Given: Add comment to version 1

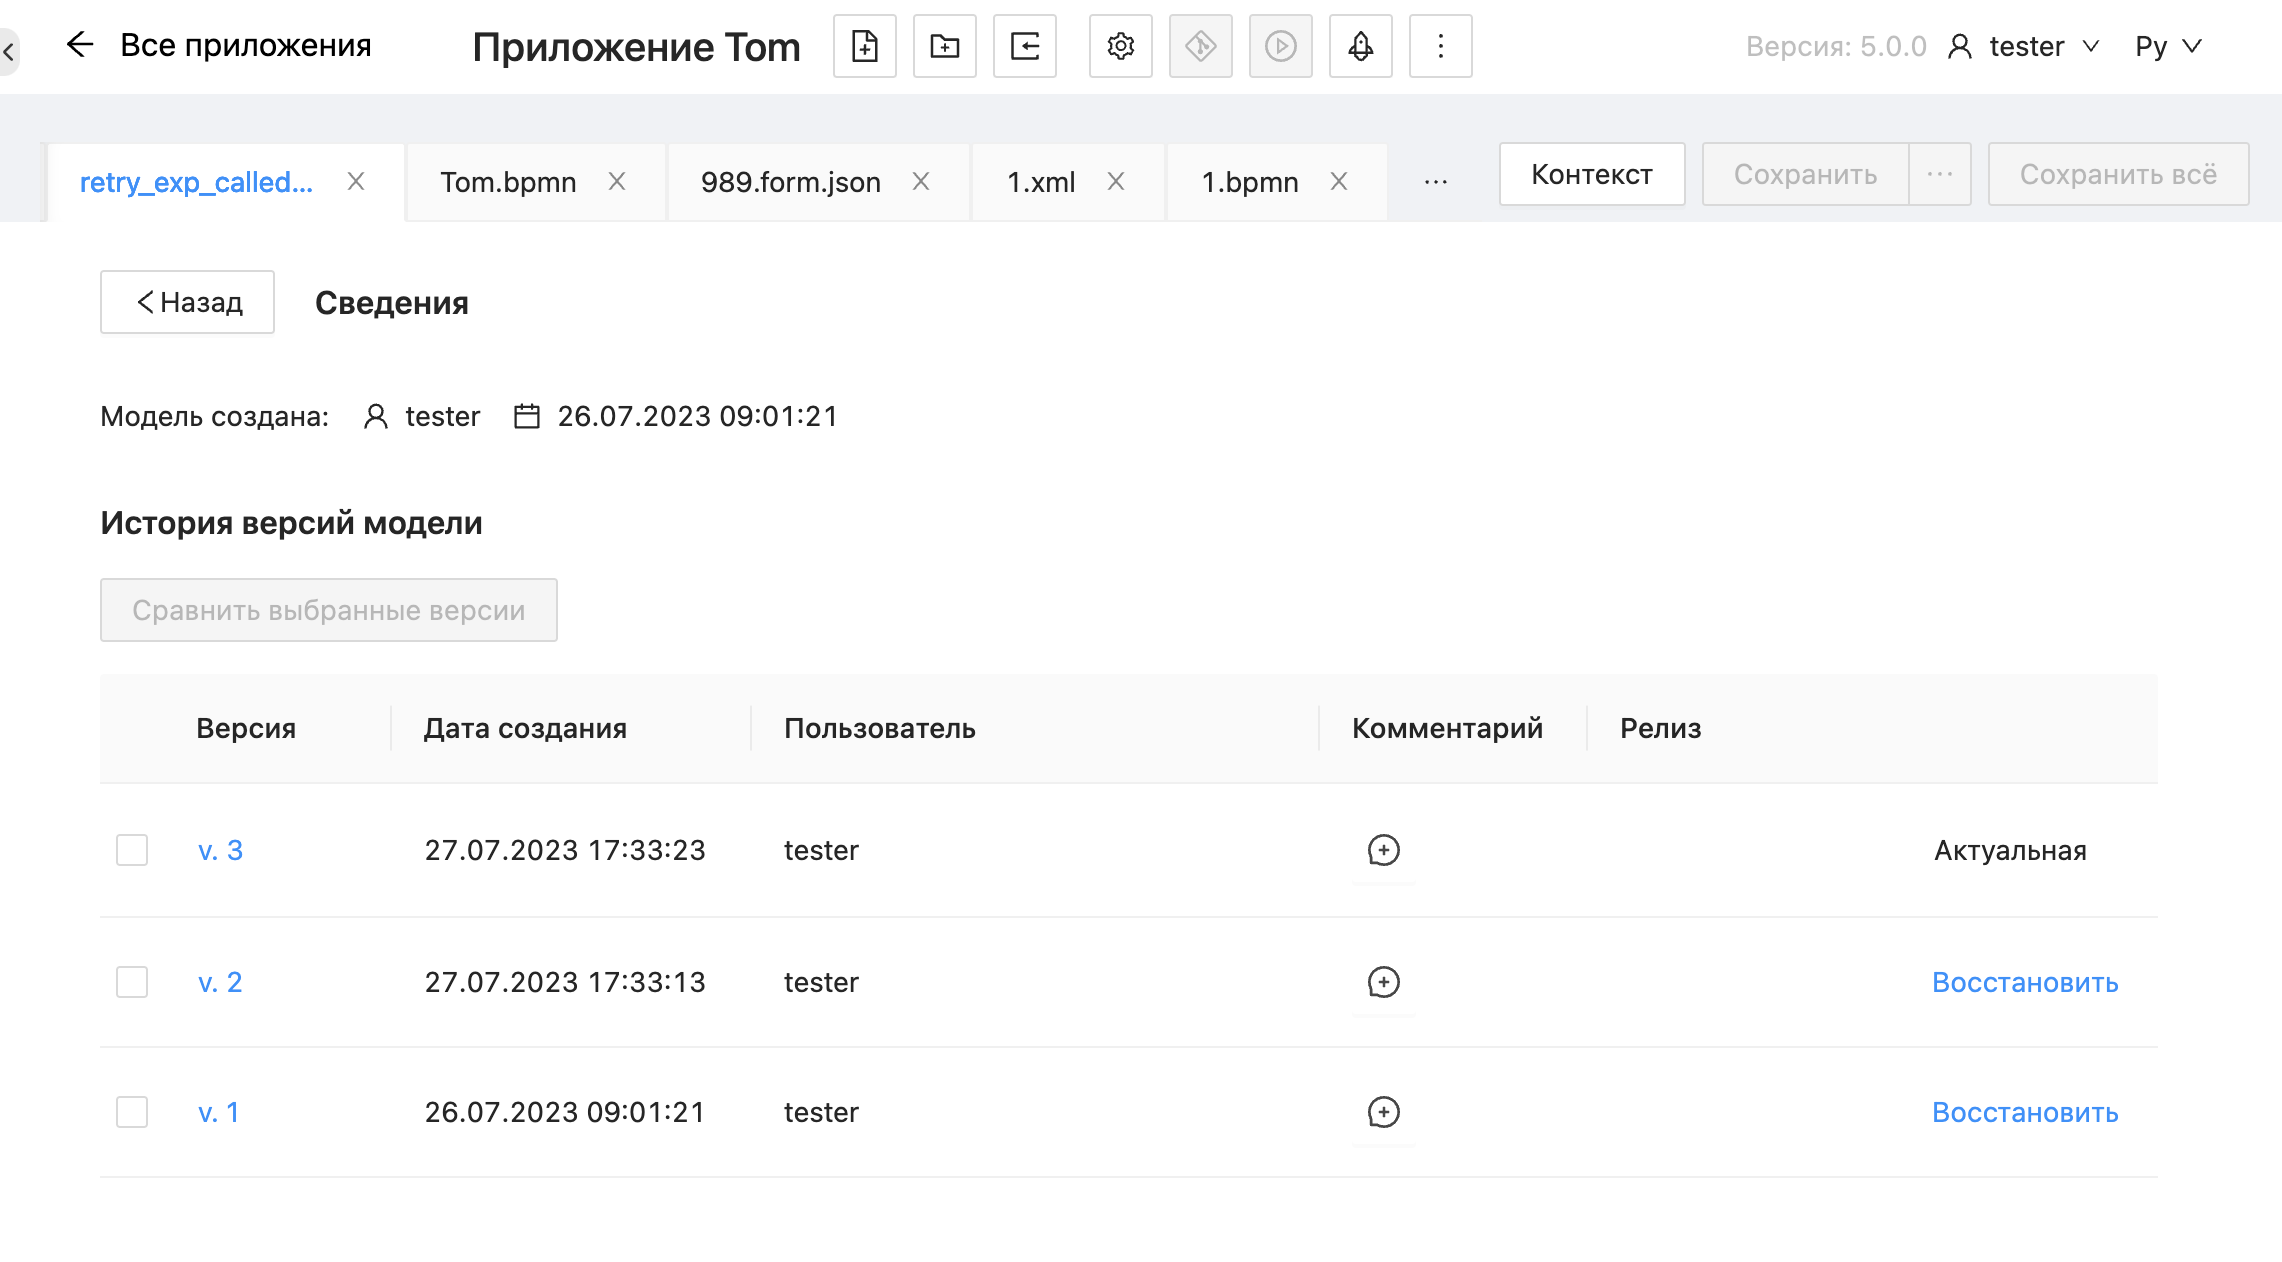Looking at the screenshot, I should pos(1383,1112).
